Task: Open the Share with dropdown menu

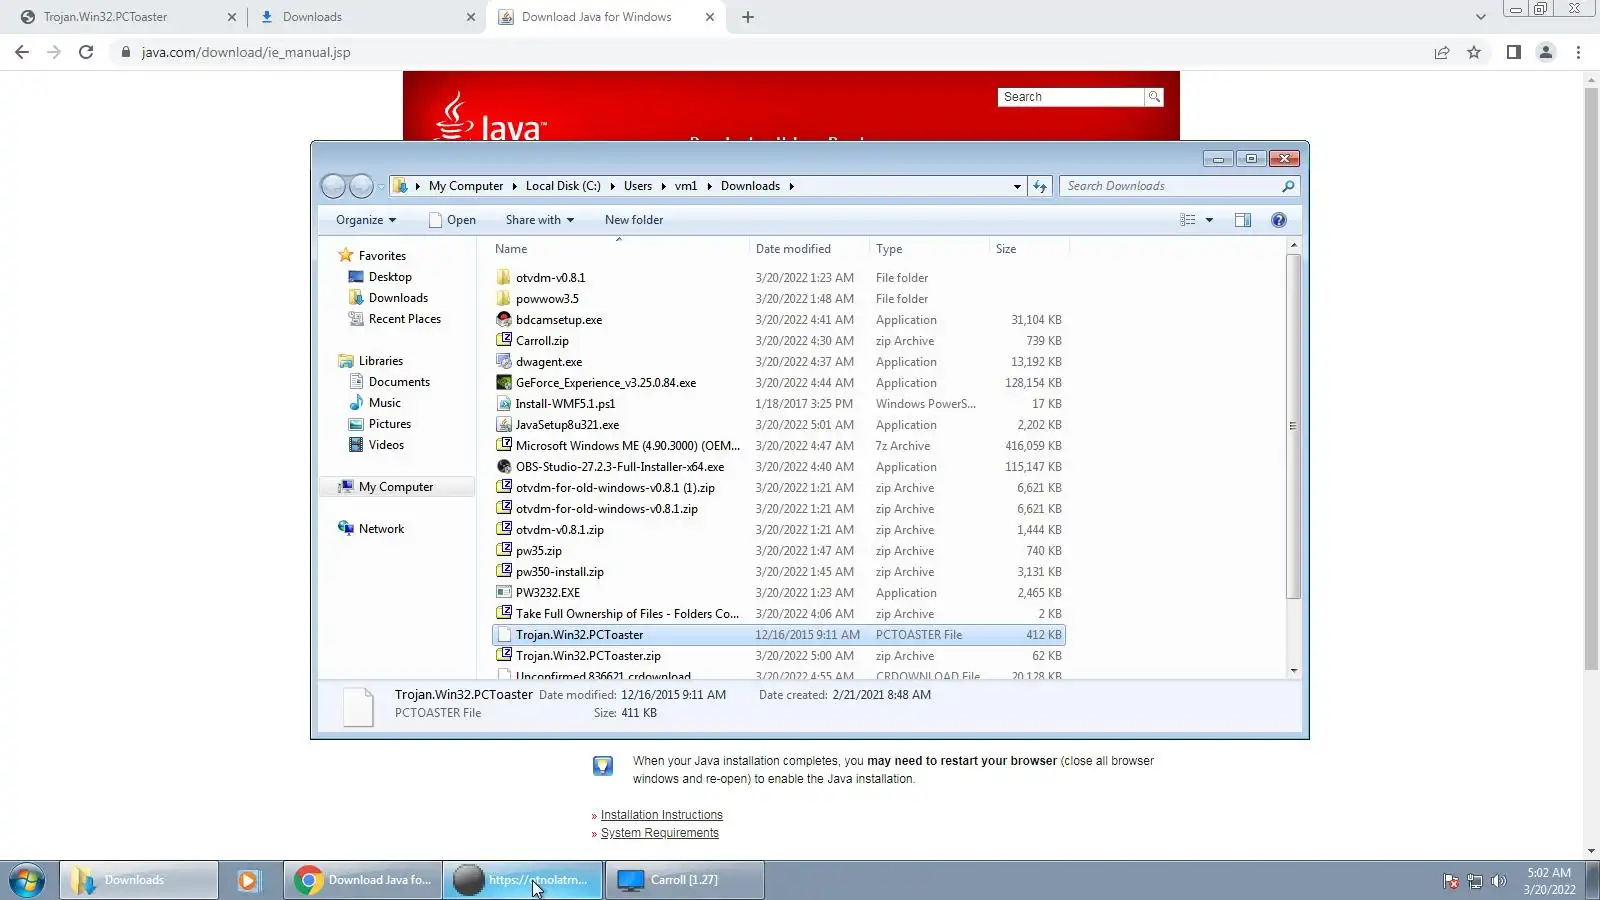Action: [540, 220]
